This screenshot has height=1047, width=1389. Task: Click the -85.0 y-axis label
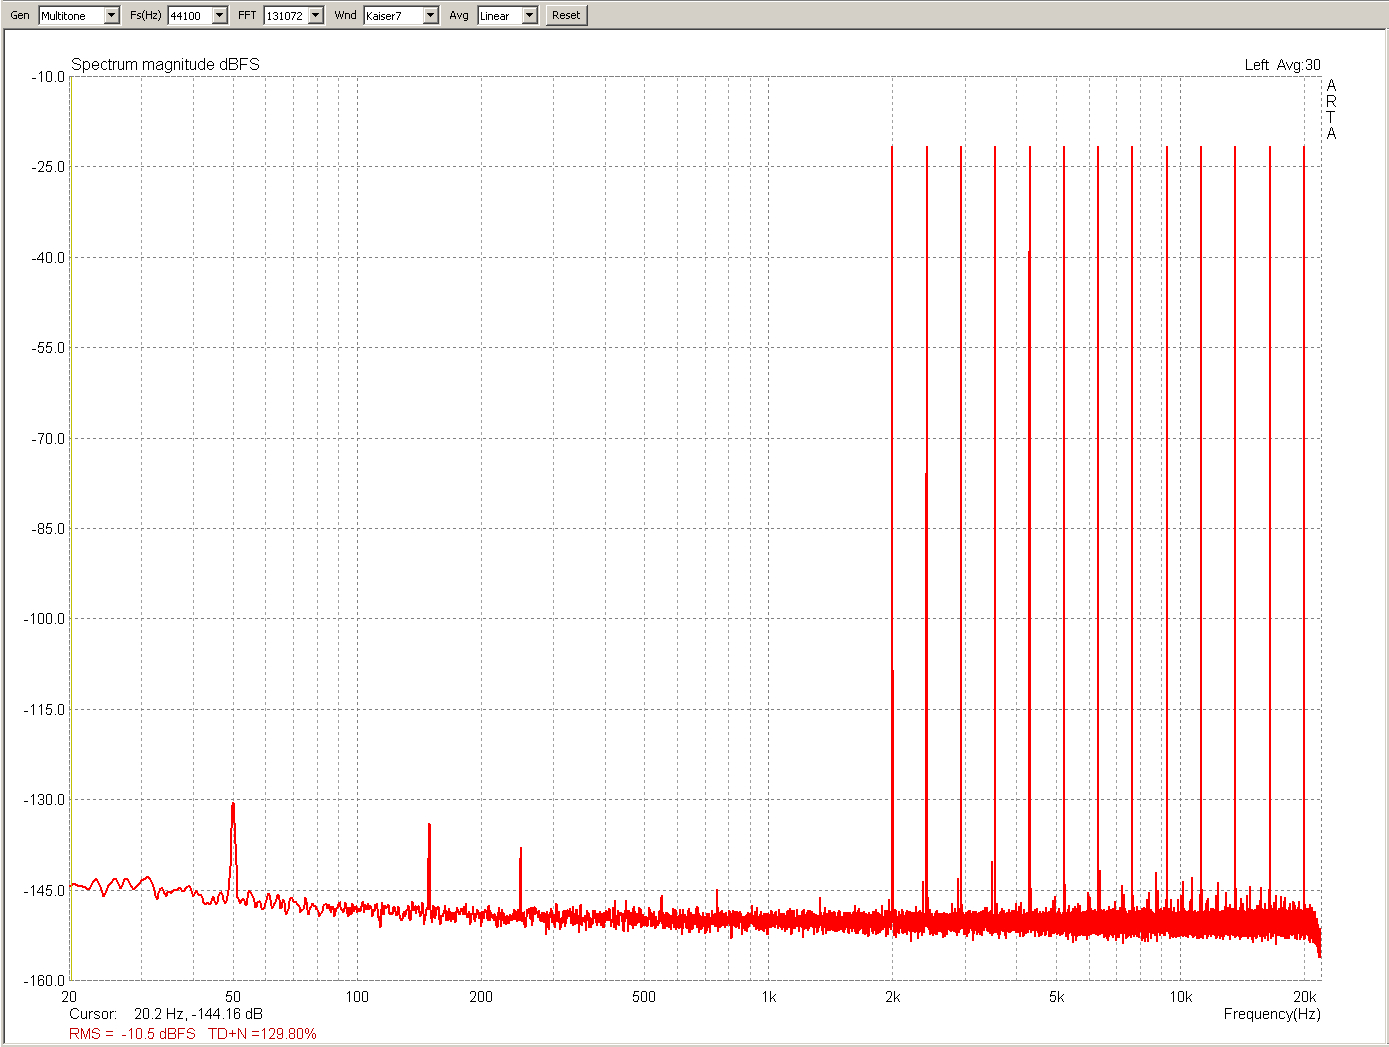(47, 529)
